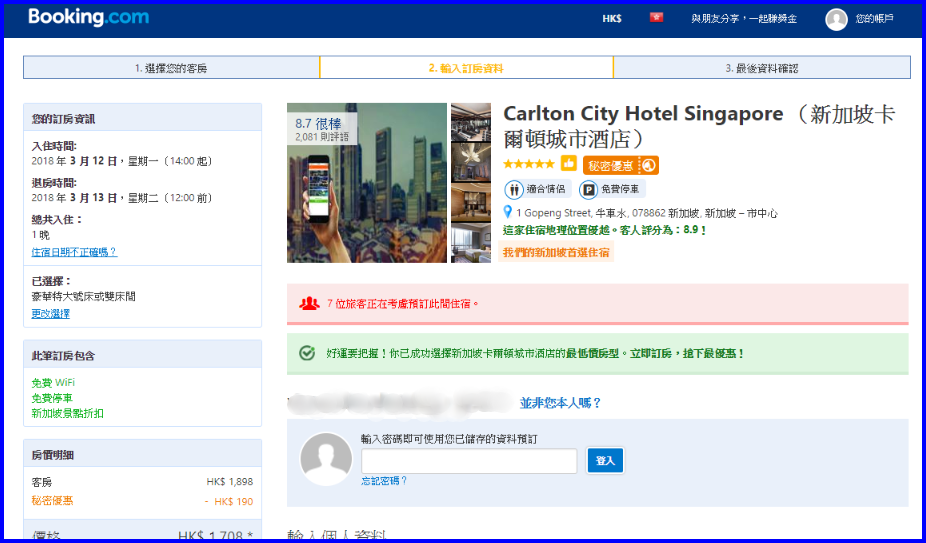Click the 新加坡景點折扣 text
Image resolution: width=926 pixels, height=543 pixels.
pos(67,414)
